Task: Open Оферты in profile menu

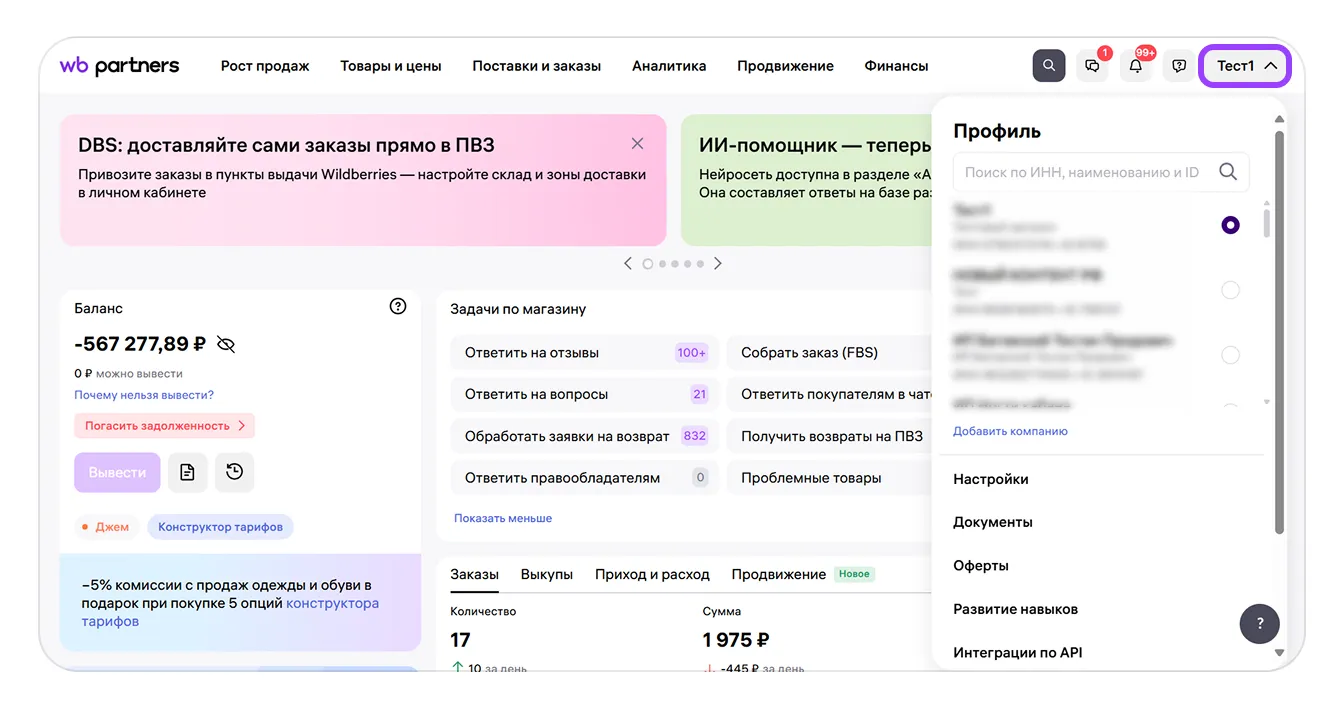Action: [981, 565]
